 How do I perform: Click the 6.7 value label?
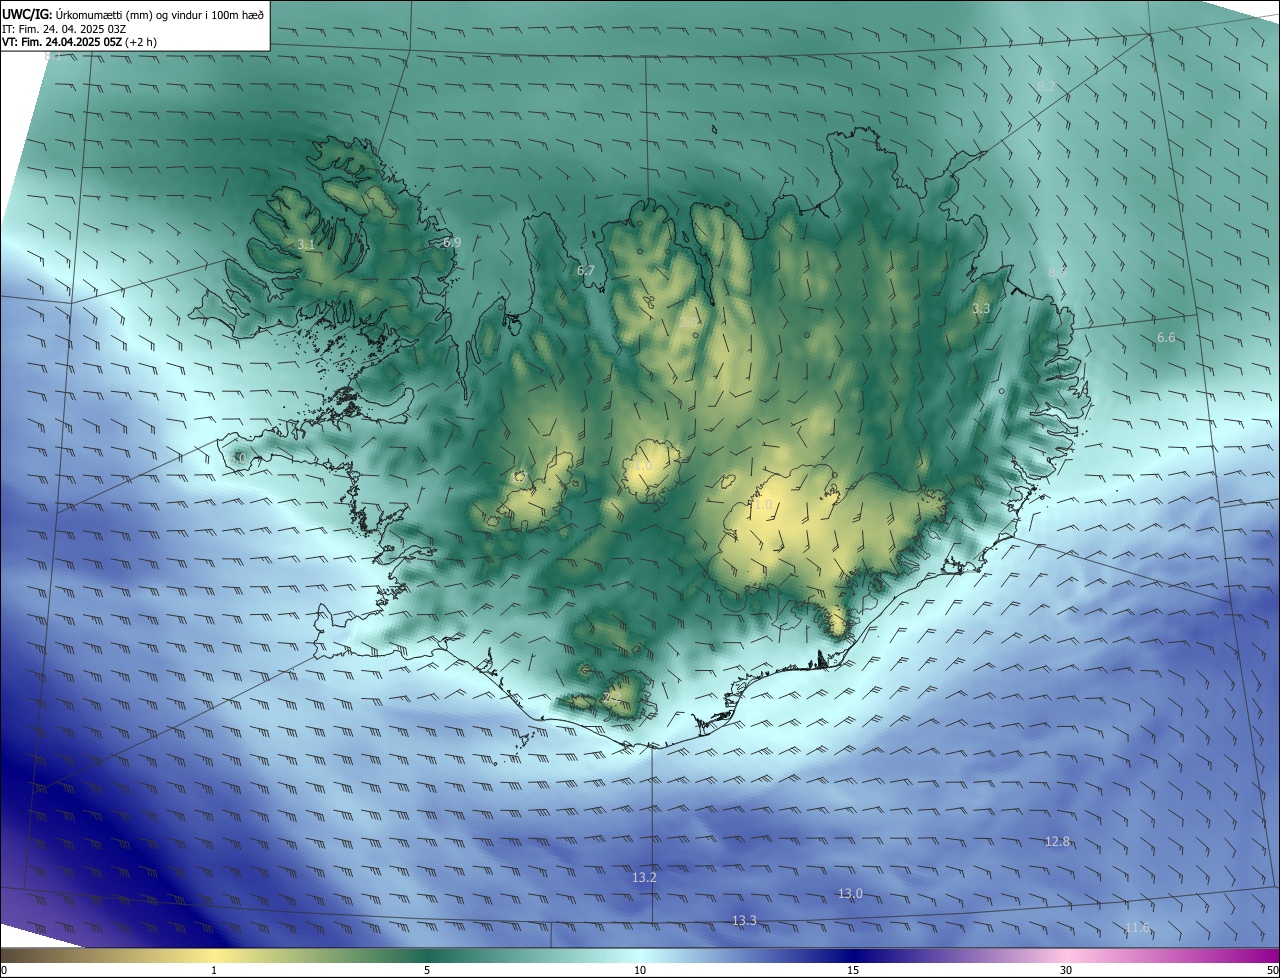586,270
